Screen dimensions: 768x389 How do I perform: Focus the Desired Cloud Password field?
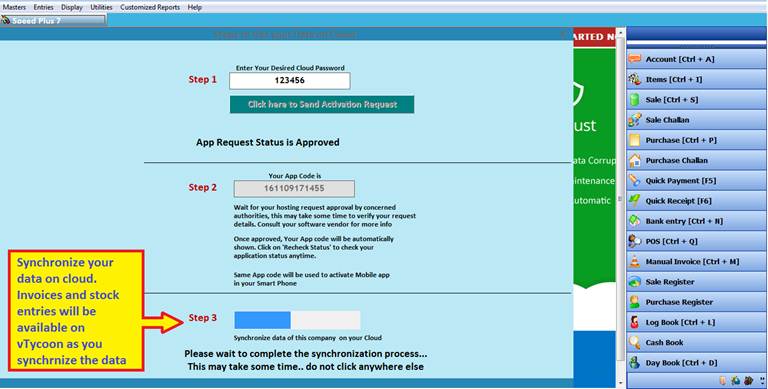coord(289,81)
